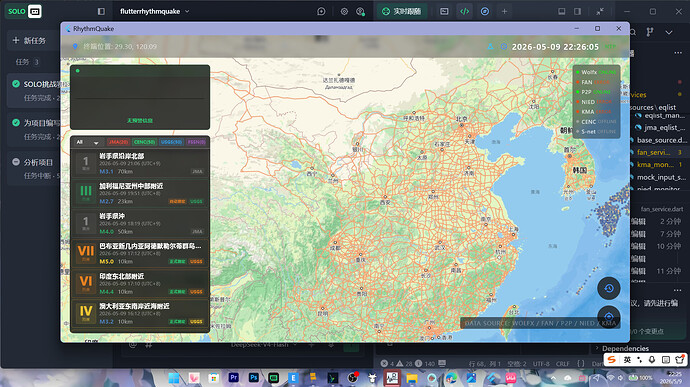
Task: Open the All filter dropdown in earthquake list
Action: (x=87, y=142)
